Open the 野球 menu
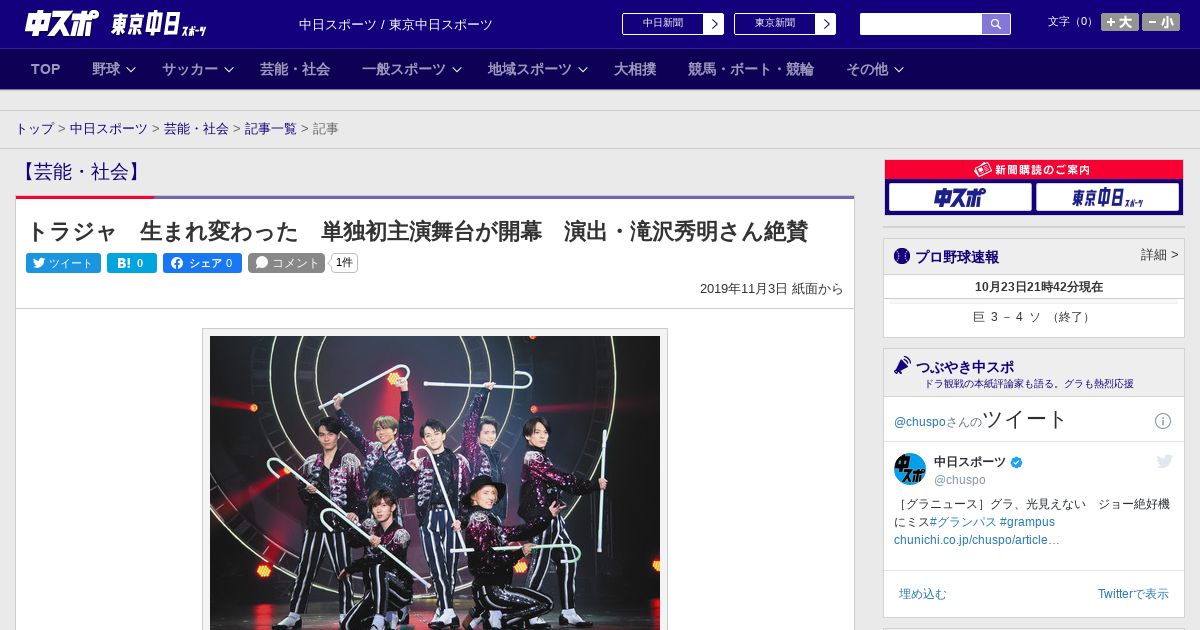The image size is (1200, 630). pos(106,69)
